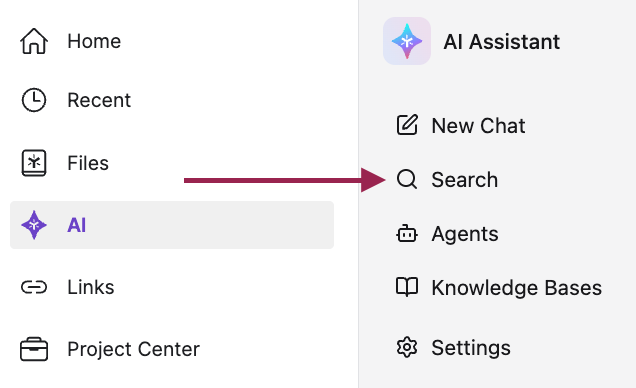Start a New Chat
This screenshot has height=388, width=636.
tap(478, 126)
